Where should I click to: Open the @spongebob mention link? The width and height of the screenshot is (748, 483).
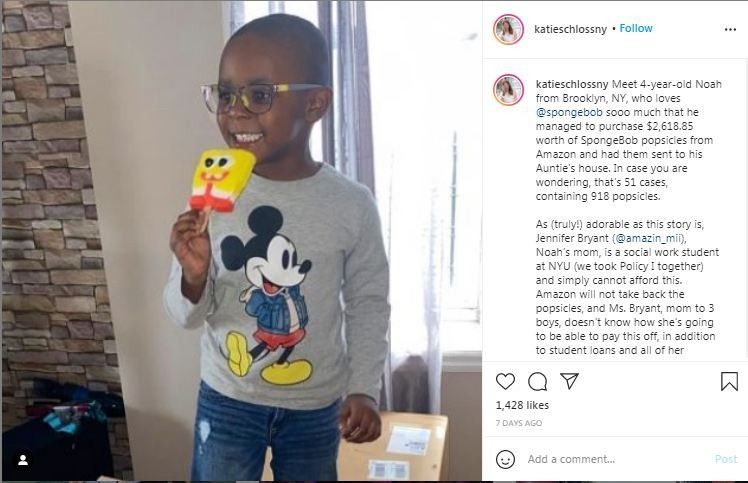coord(569,113)
